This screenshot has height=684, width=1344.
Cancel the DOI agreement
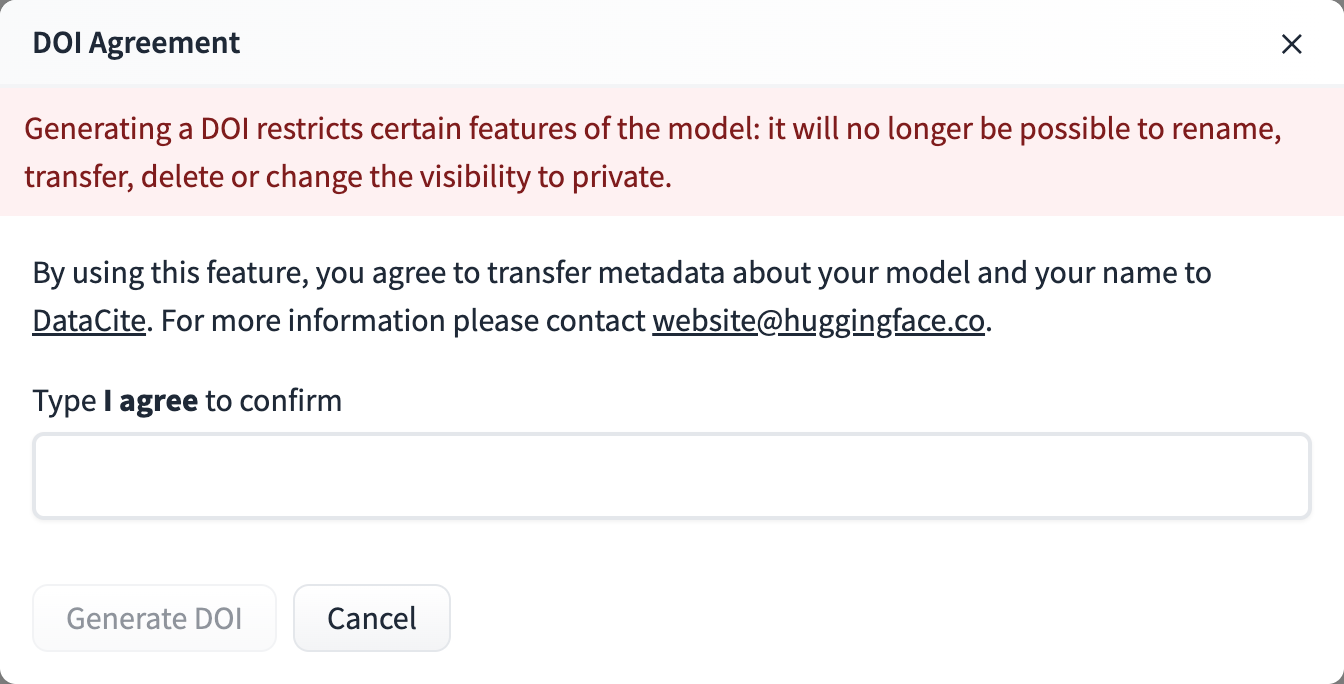[x=371, y=618]
